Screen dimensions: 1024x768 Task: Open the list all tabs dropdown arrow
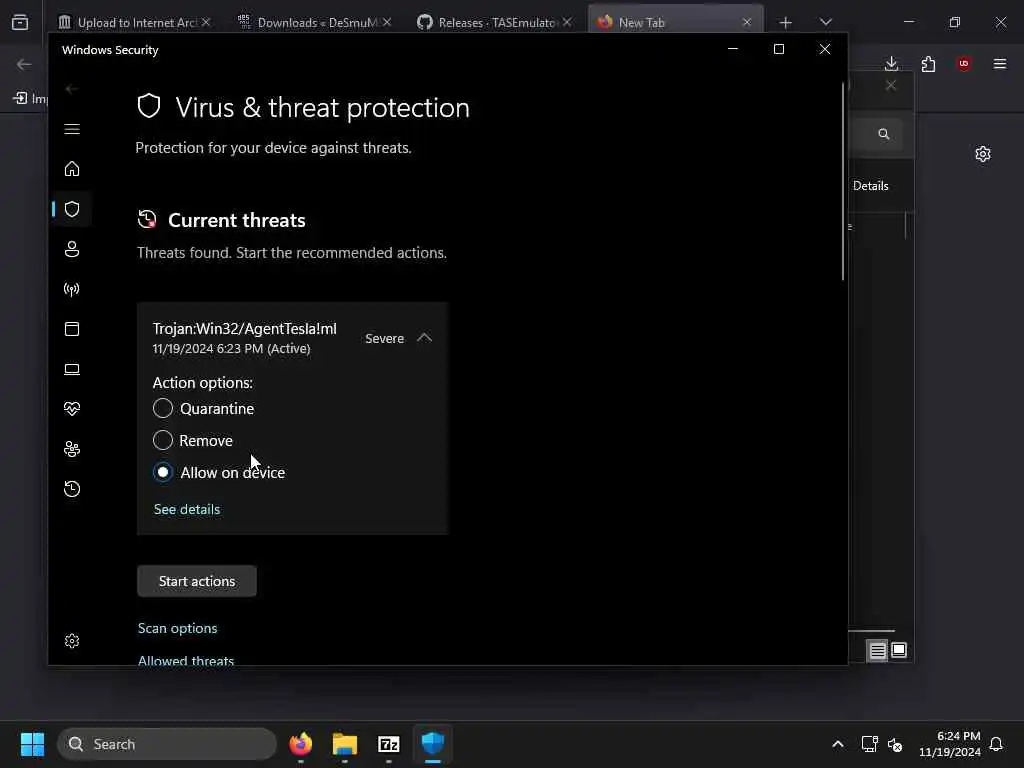tap(825, 22)
